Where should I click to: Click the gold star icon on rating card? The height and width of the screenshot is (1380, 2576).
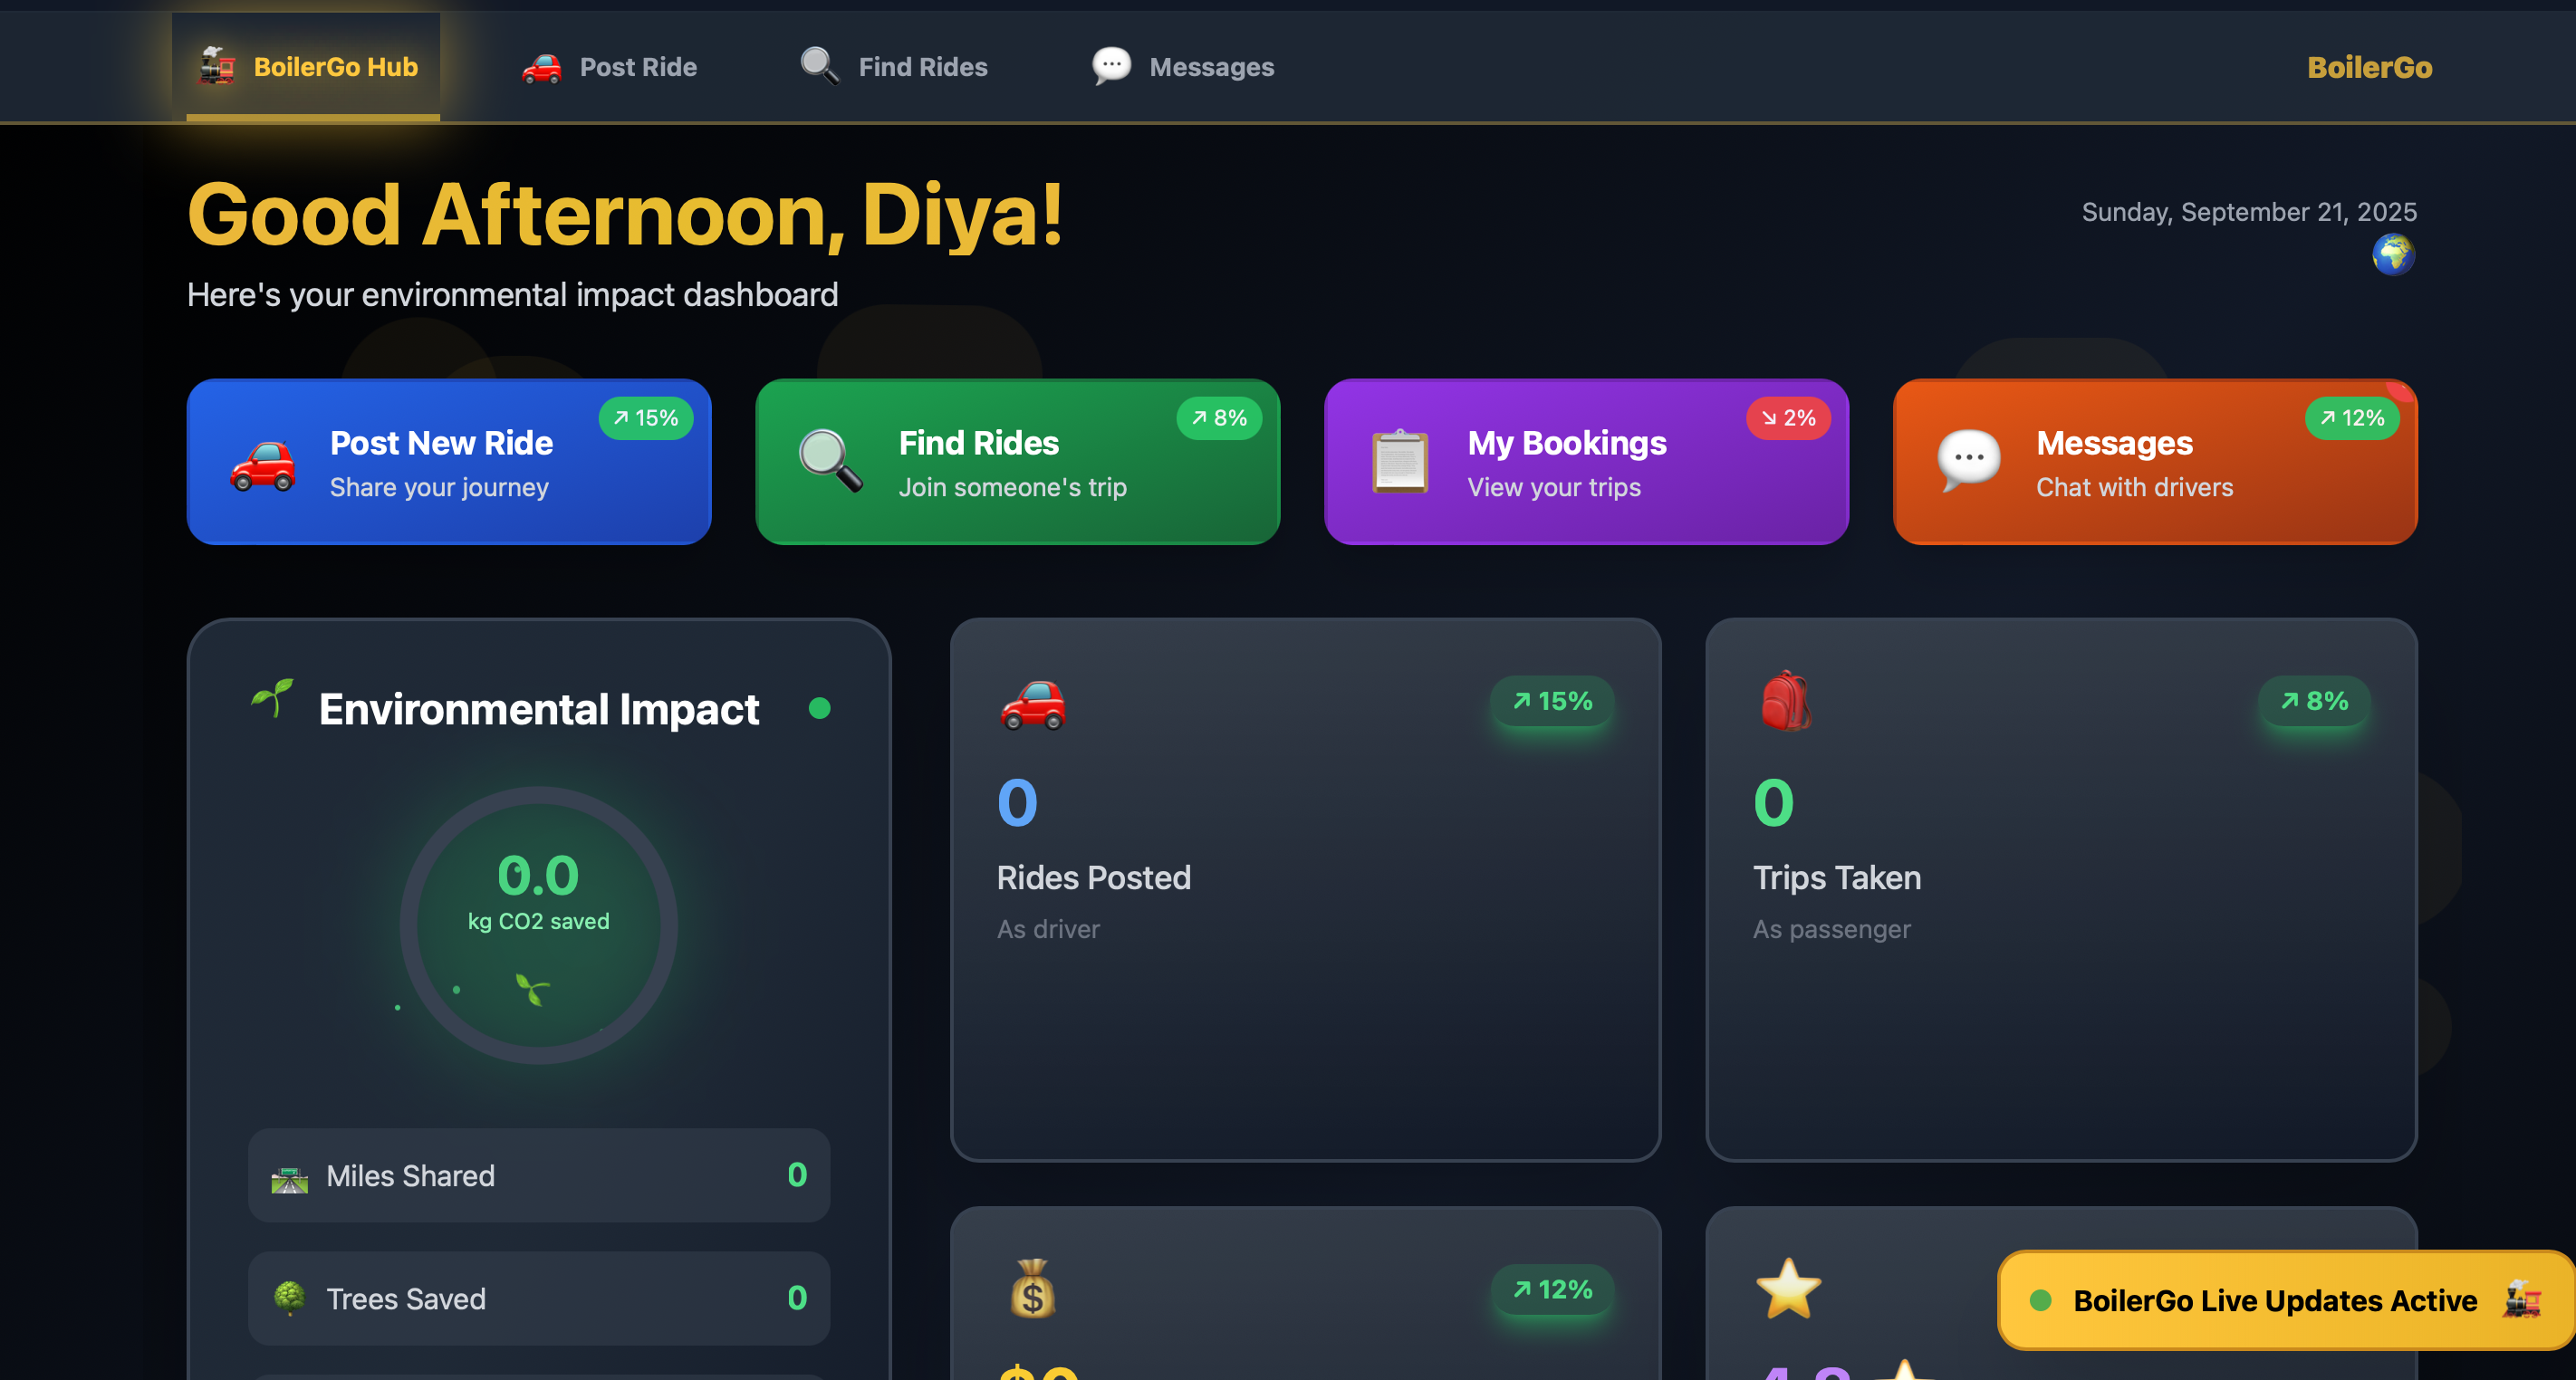1788,1288
